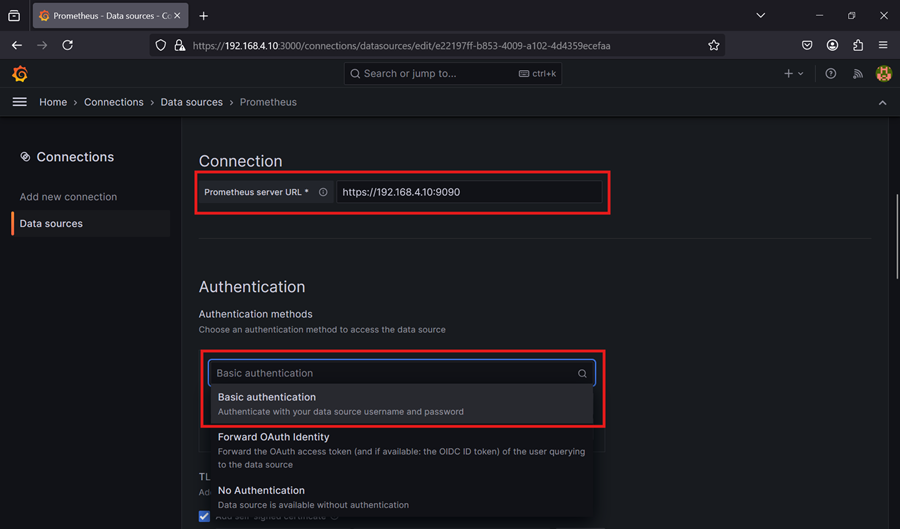Open the browser extensions puzzle icon

(x=858, y=45)
